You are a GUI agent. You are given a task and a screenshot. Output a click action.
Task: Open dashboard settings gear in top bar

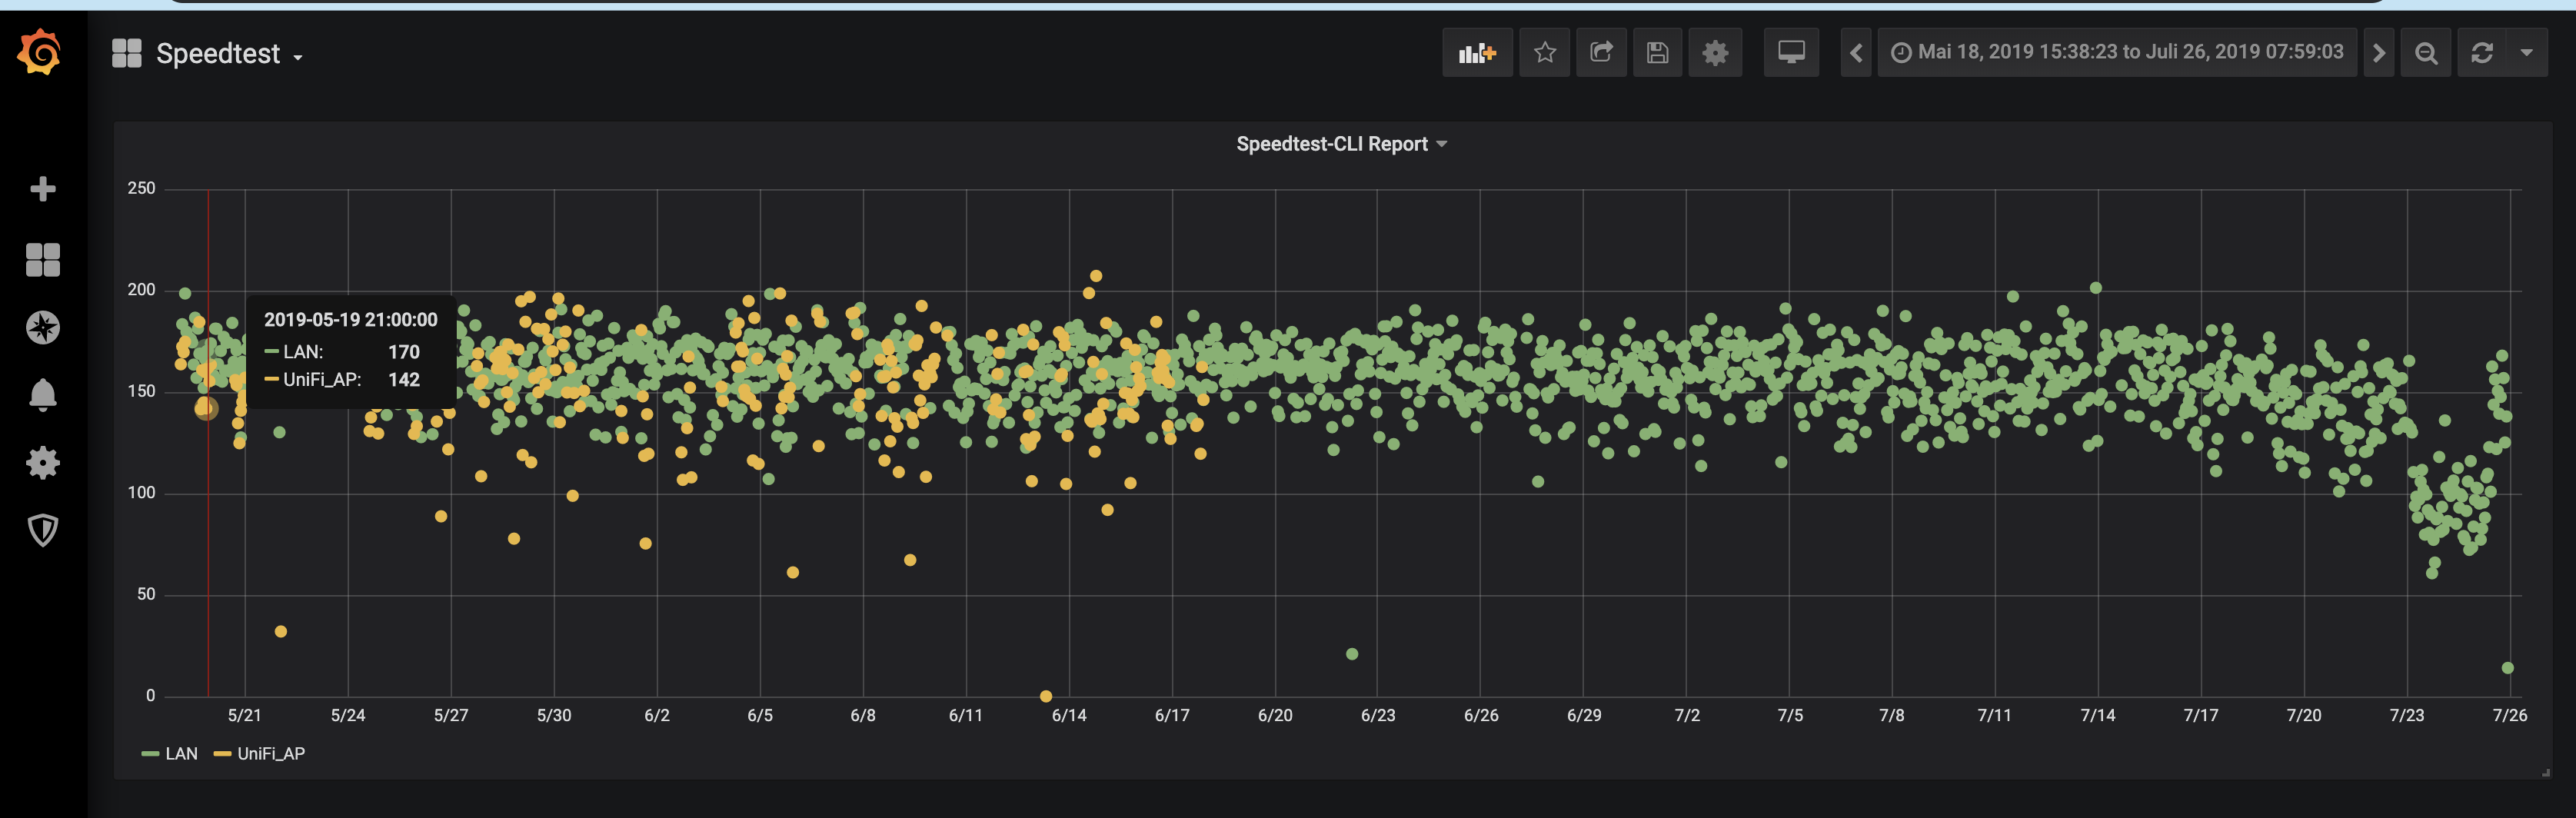point(1715,53)
